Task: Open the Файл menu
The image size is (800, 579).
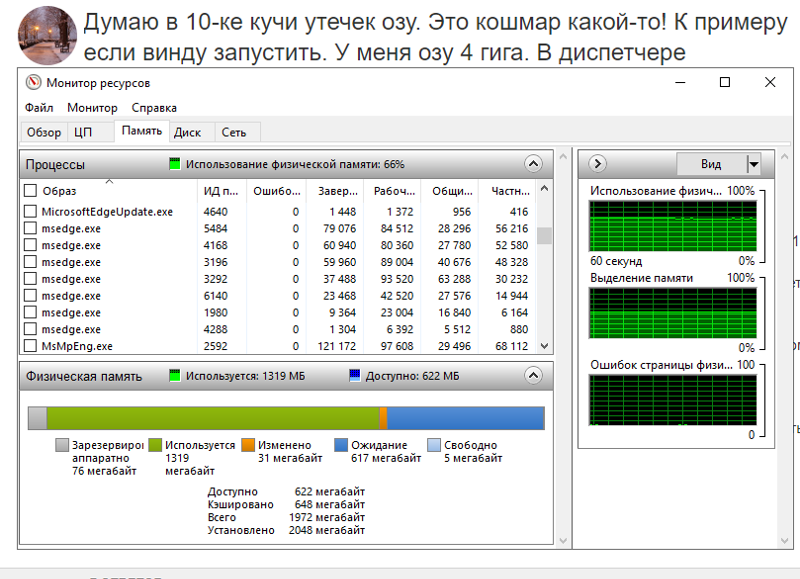Action: (40, 108)
